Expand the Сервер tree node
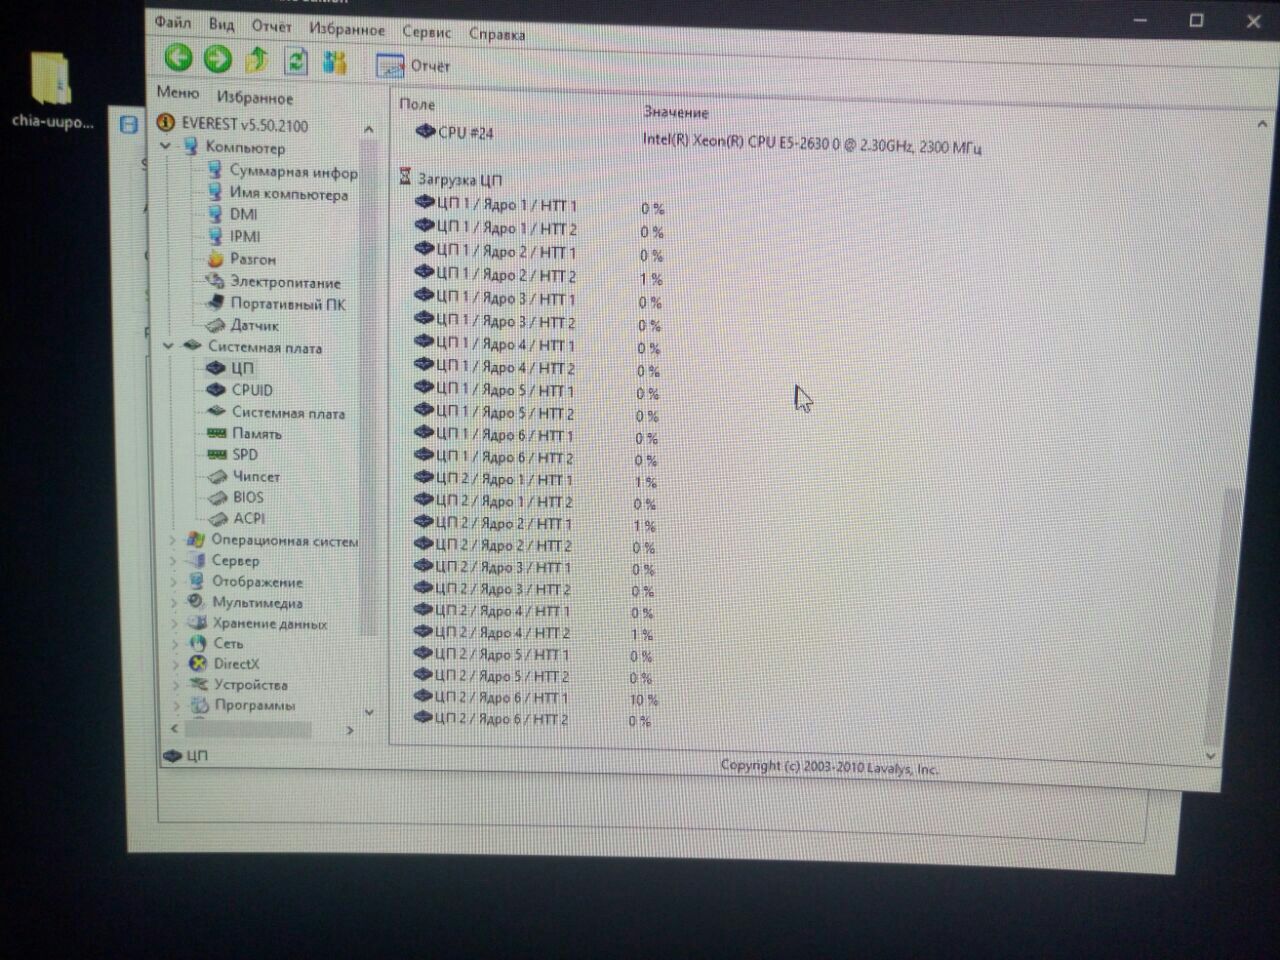The height and width of the screenshot is (960, 1280). point(173,561)
